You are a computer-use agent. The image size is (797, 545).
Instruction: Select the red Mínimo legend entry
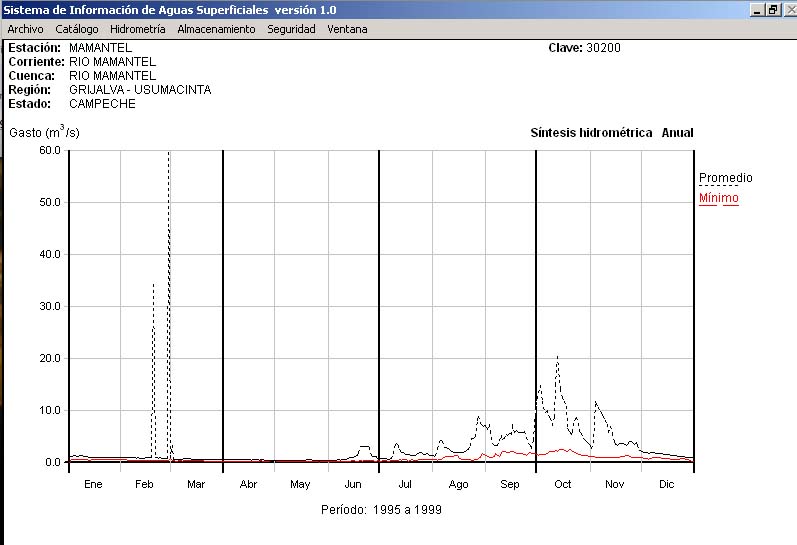coord(718,198)
